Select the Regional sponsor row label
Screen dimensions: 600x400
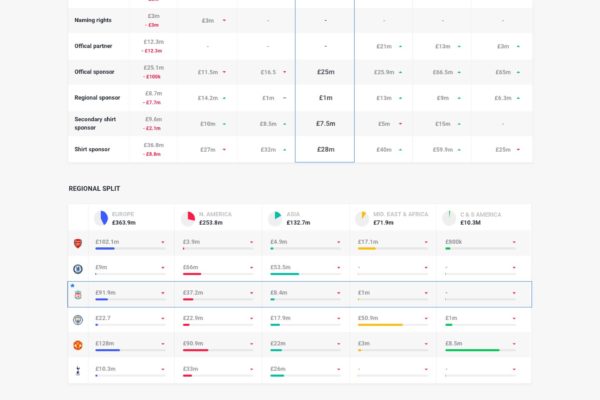(x=97, y=98)
